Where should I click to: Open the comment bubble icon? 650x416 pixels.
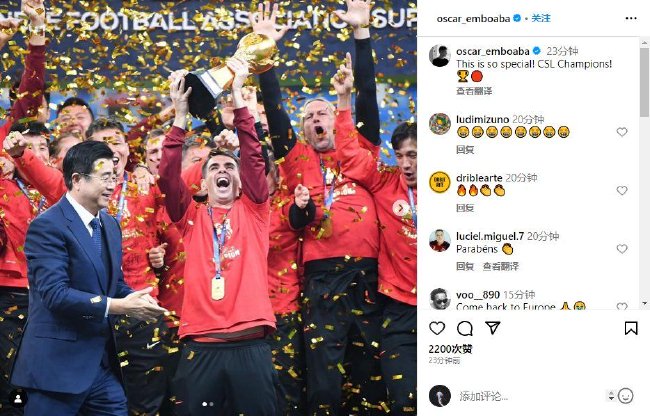(x=465, y=329)
